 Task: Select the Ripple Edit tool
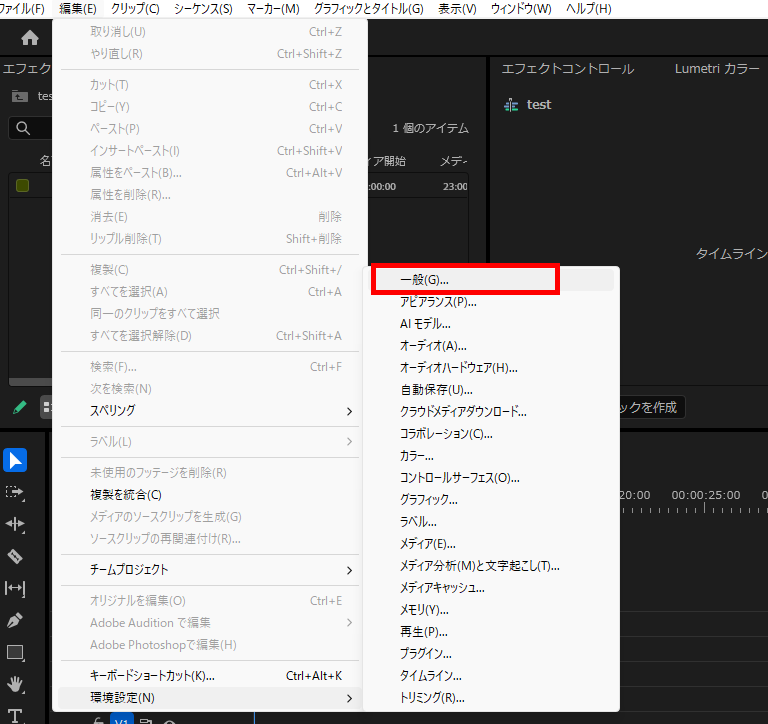click(x=15, y=524)
